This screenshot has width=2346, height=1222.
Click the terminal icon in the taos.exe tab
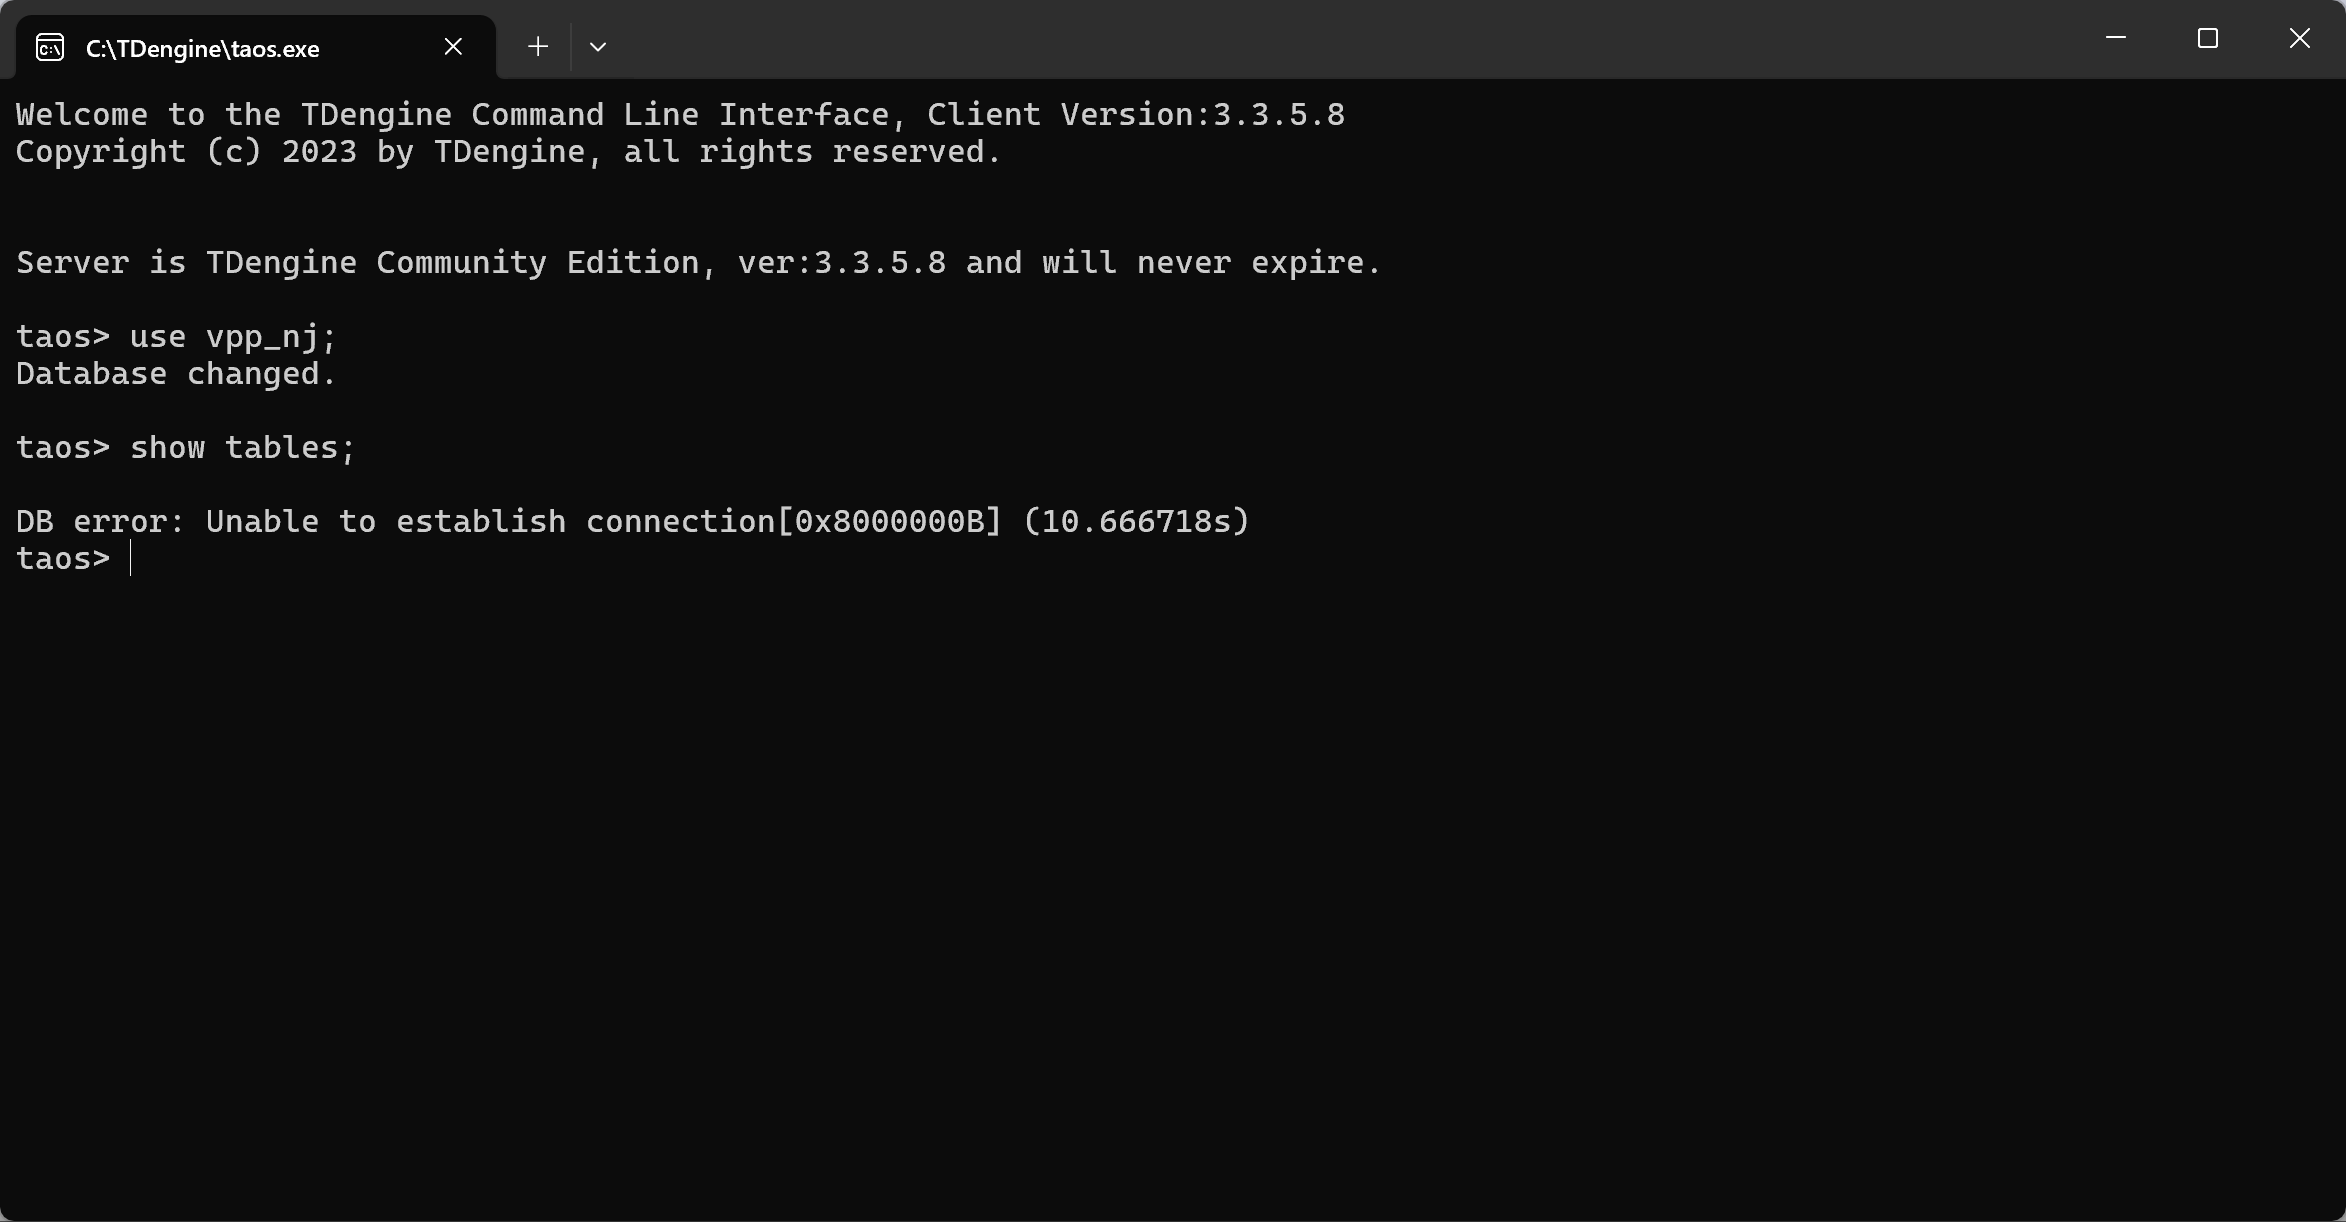tap(50, 47)
